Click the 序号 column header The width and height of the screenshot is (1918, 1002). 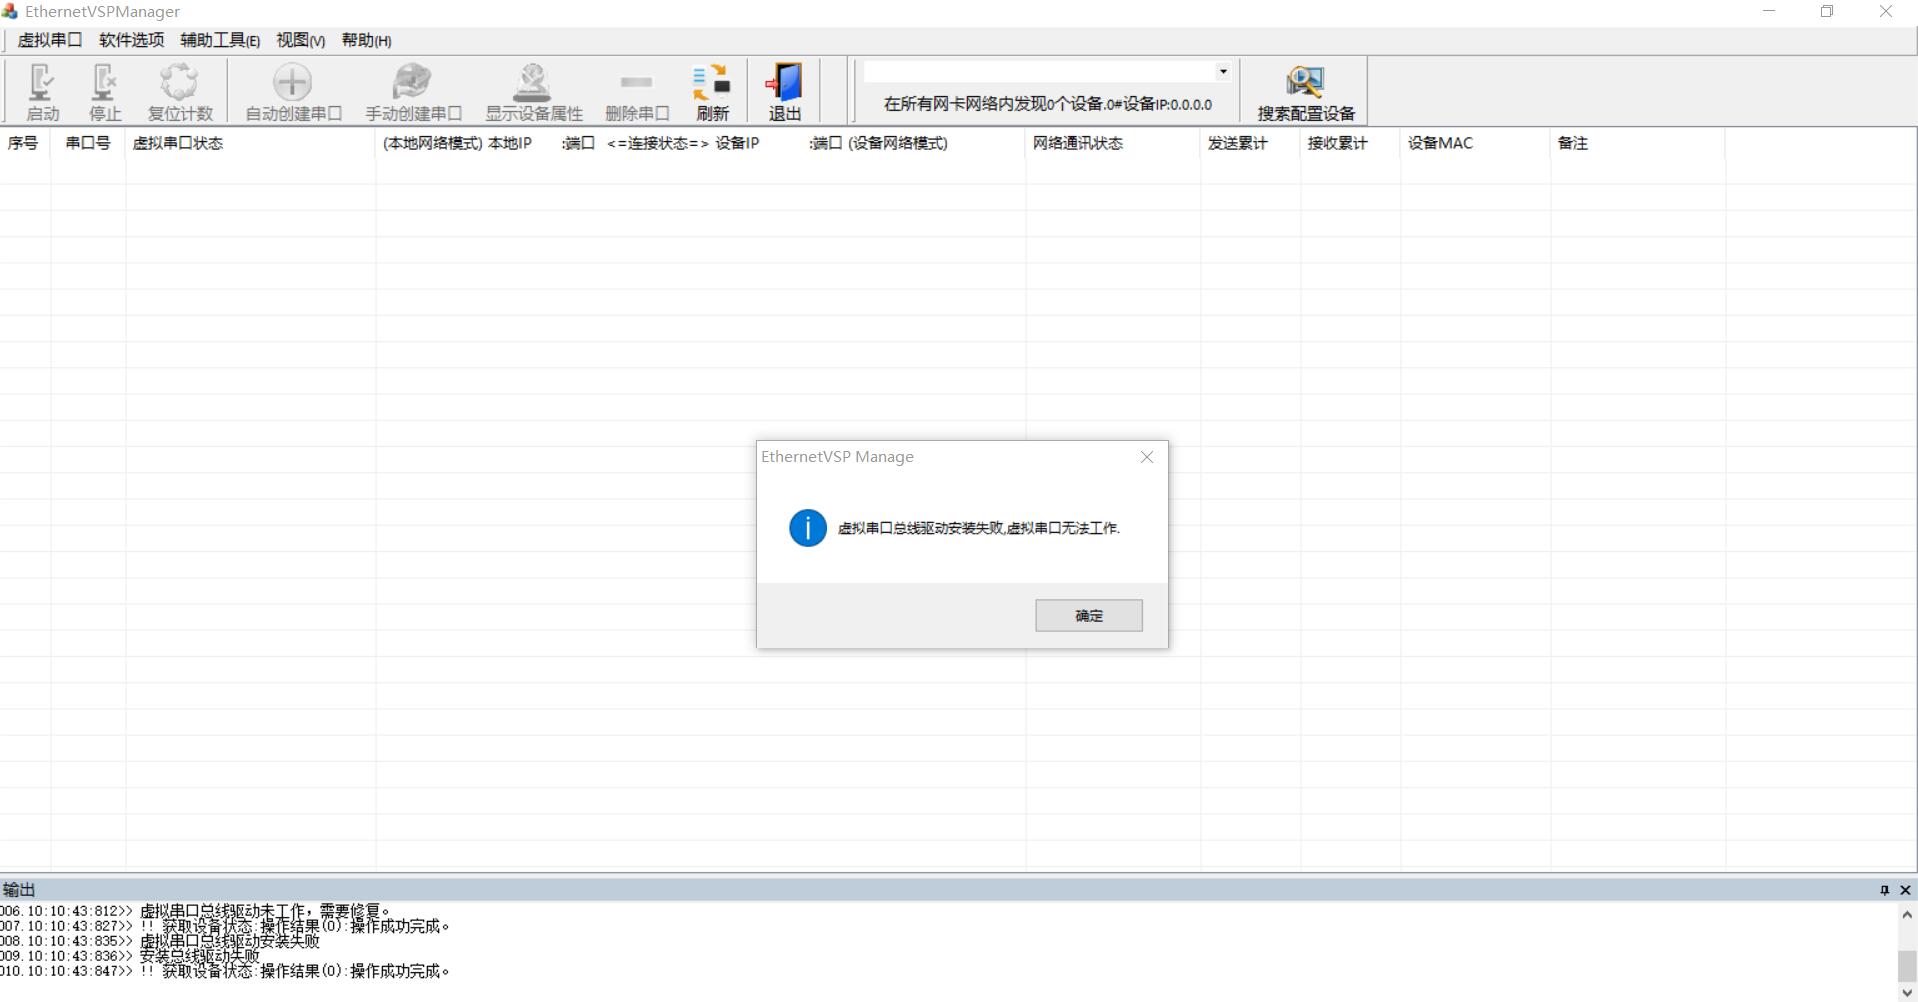[23, 143]
